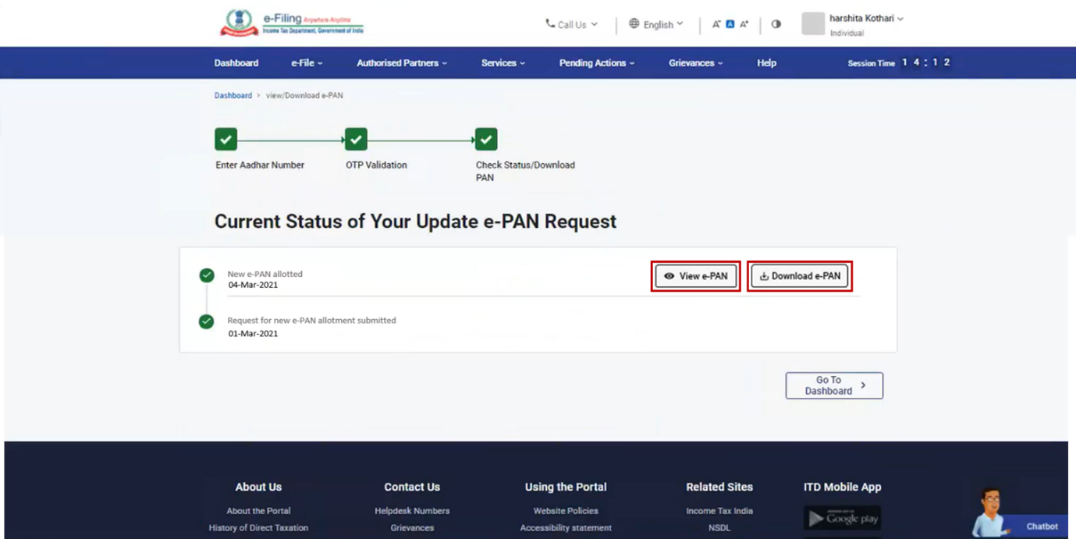Click the OTP Validation step checkmark

coord(356,140)
